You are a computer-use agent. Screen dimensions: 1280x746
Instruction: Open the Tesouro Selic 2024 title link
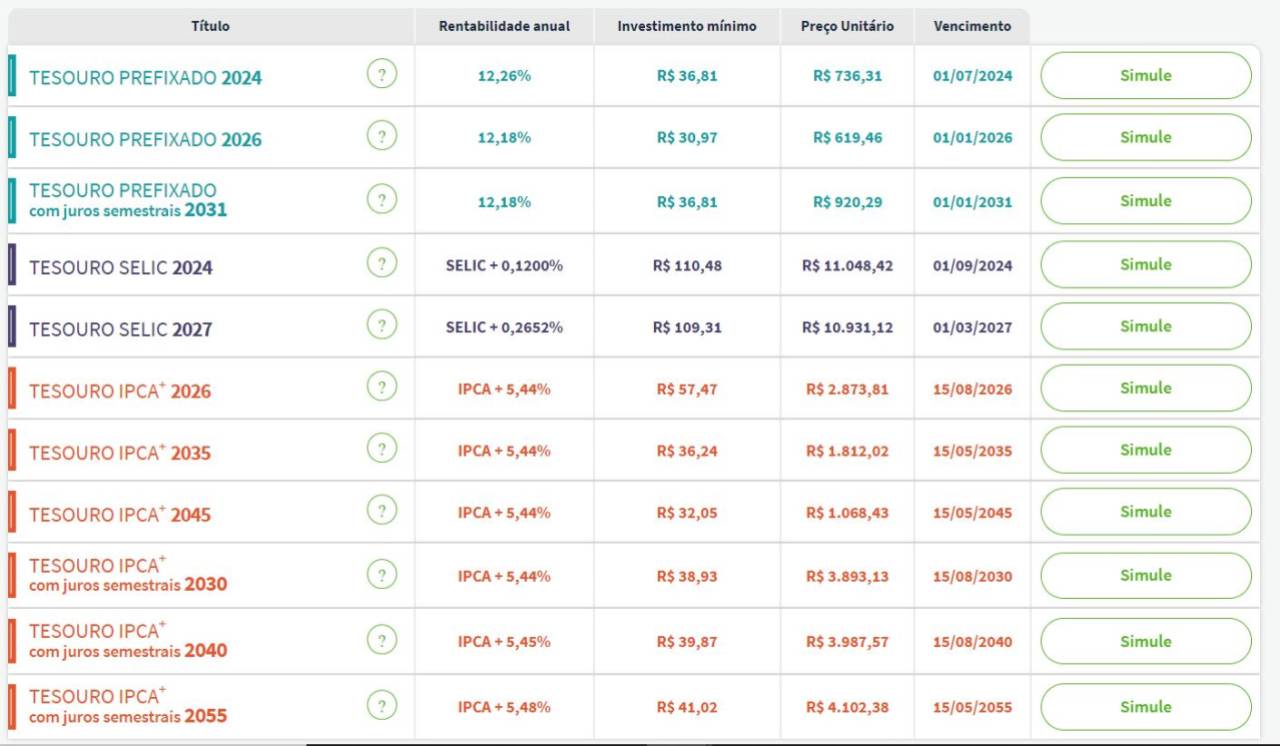(x=121, y=268)
